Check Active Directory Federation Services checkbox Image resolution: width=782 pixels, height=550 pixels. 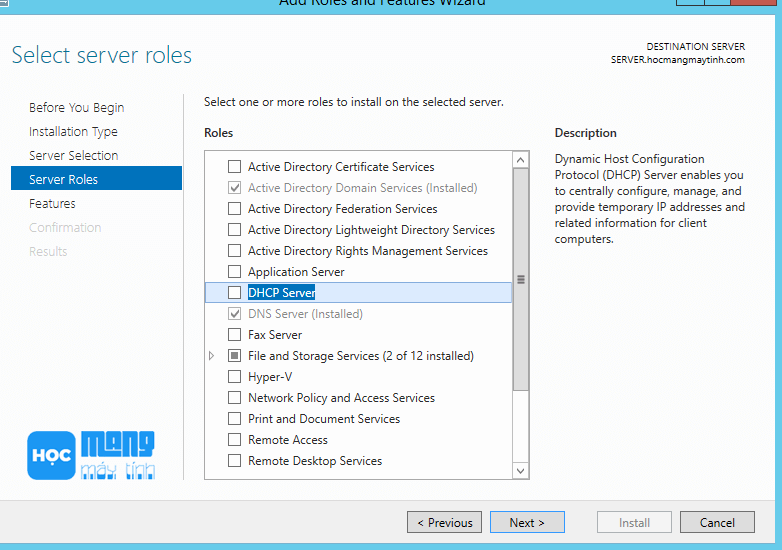[x=234, y=208]
